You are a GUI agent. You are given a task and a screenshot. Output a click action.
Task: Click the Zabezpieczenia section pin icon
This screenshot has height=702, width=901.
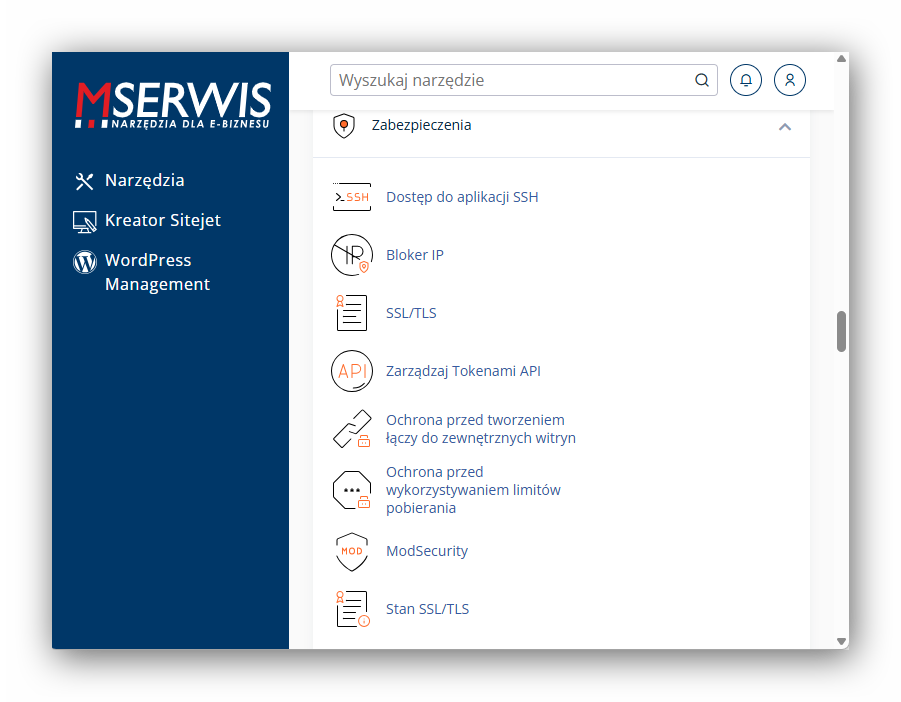coord(344,125)
